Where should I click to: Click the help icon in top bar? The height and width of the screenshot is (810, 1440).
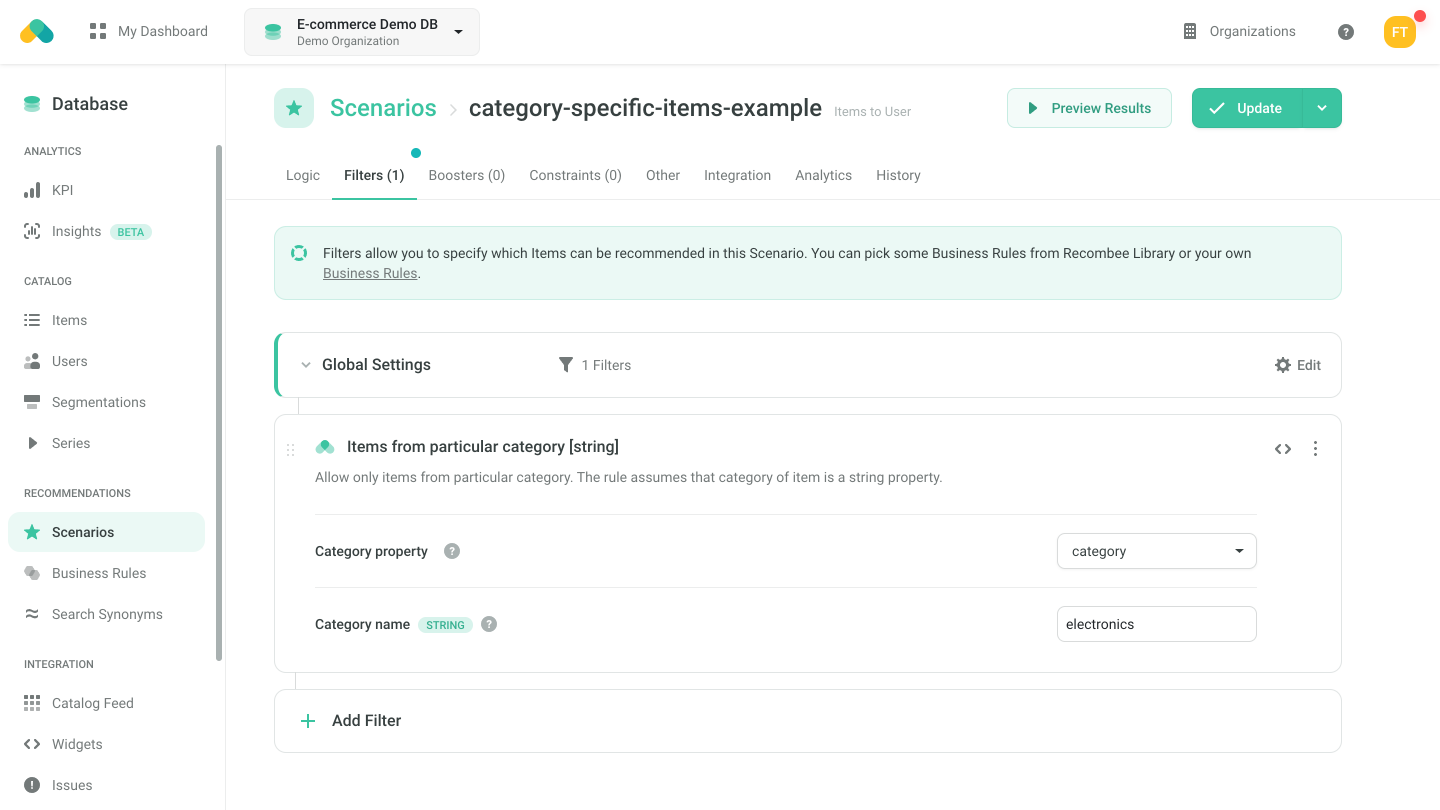tap(1346, 32)
